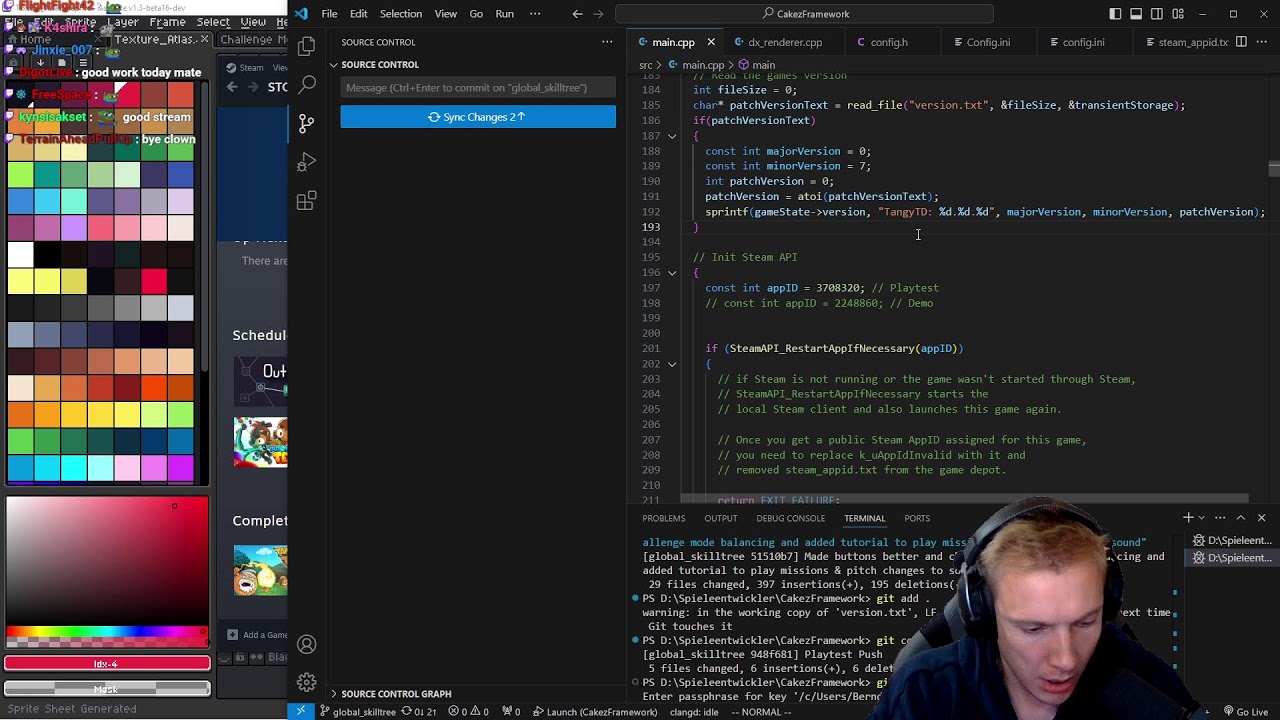
Task: Open the new terminal profile dropdown
Action: [x=1203, y=518]
